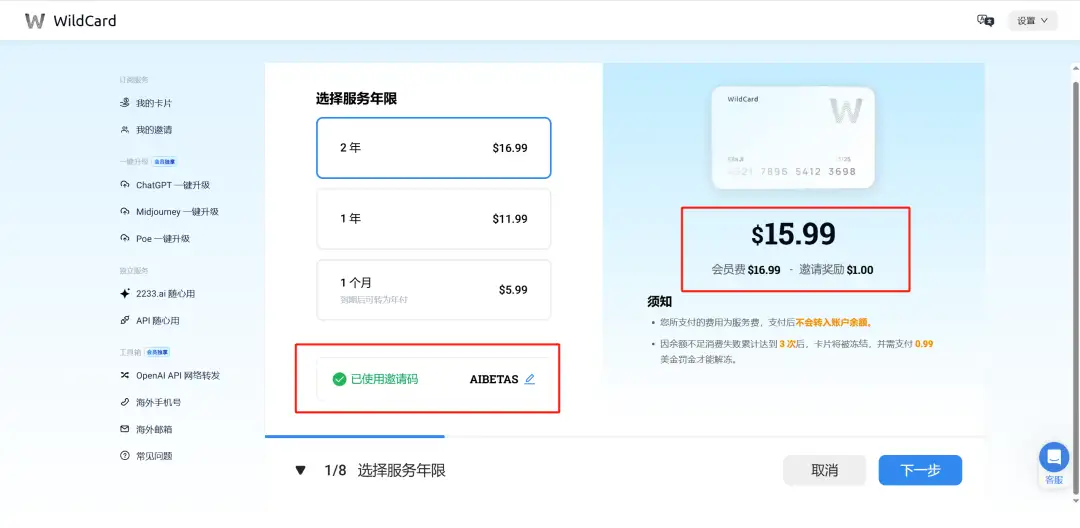Click the WildCard logo icon
This screenshot has width=1080, height=528.
coord(34,21)
